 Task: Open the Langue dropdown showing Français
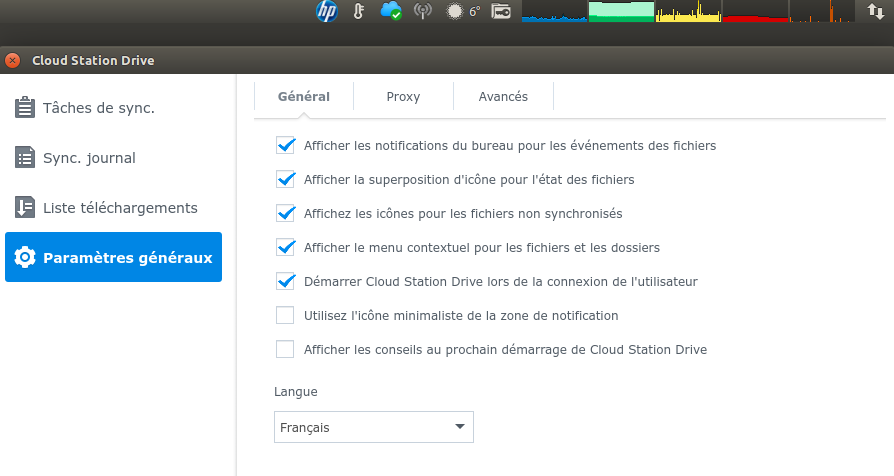click(373, 427)
